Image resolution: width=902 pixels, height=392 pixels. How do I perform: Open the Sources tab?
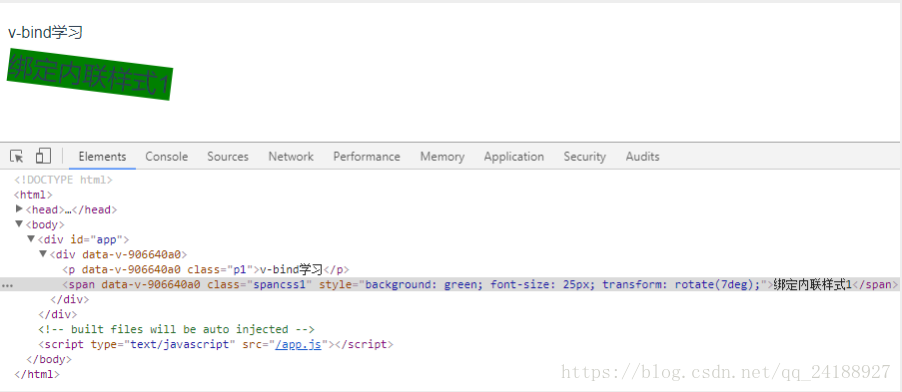228,157
